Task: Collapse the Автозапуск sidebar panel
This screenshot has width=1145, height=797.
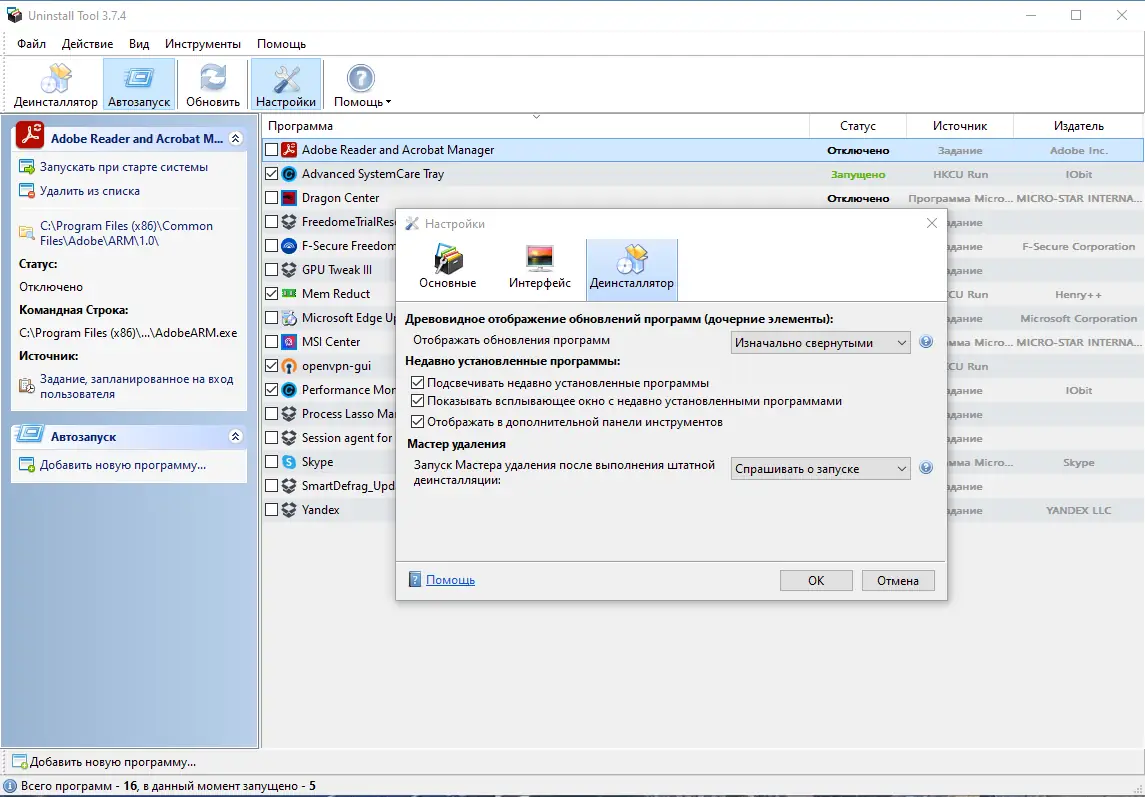Action: pyautogui.click(x=235, y=436)
